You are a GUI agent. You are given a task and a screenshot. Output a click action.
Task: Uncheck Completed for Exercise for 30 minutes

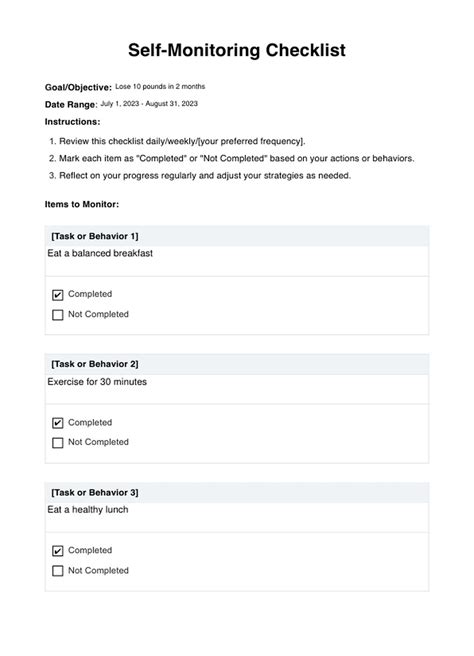[x=57, y=423]
